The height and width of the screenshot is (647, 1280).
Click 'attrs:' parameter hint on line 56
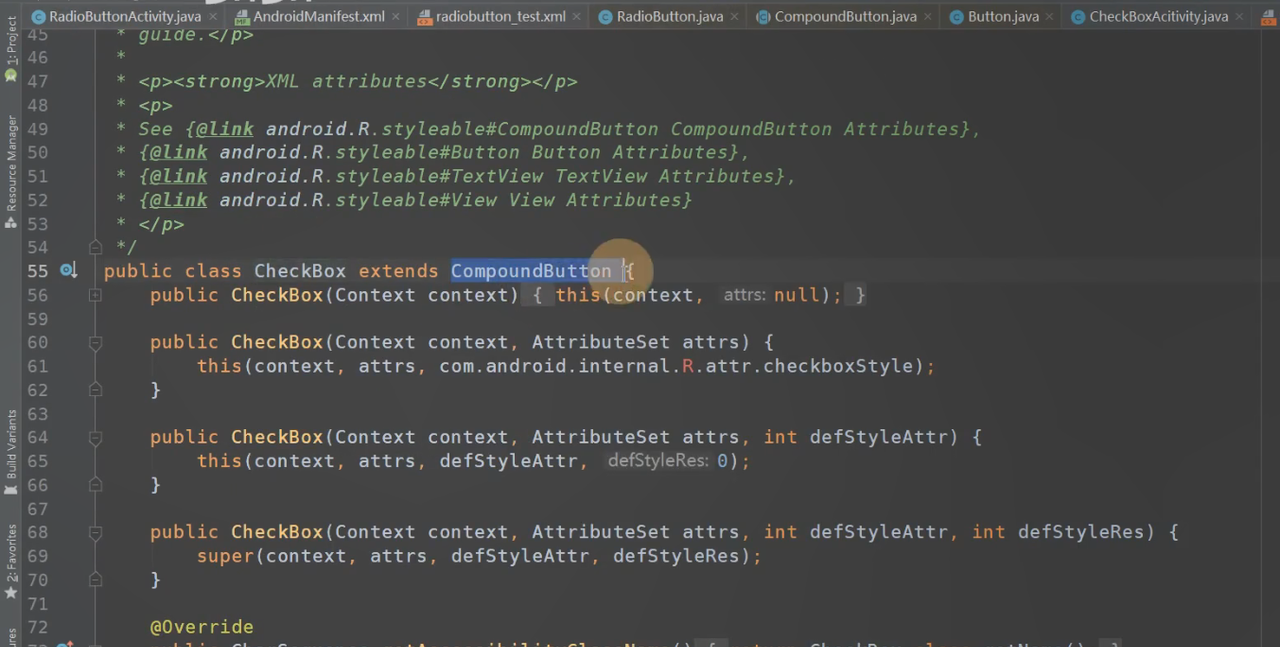coord(744,295)
